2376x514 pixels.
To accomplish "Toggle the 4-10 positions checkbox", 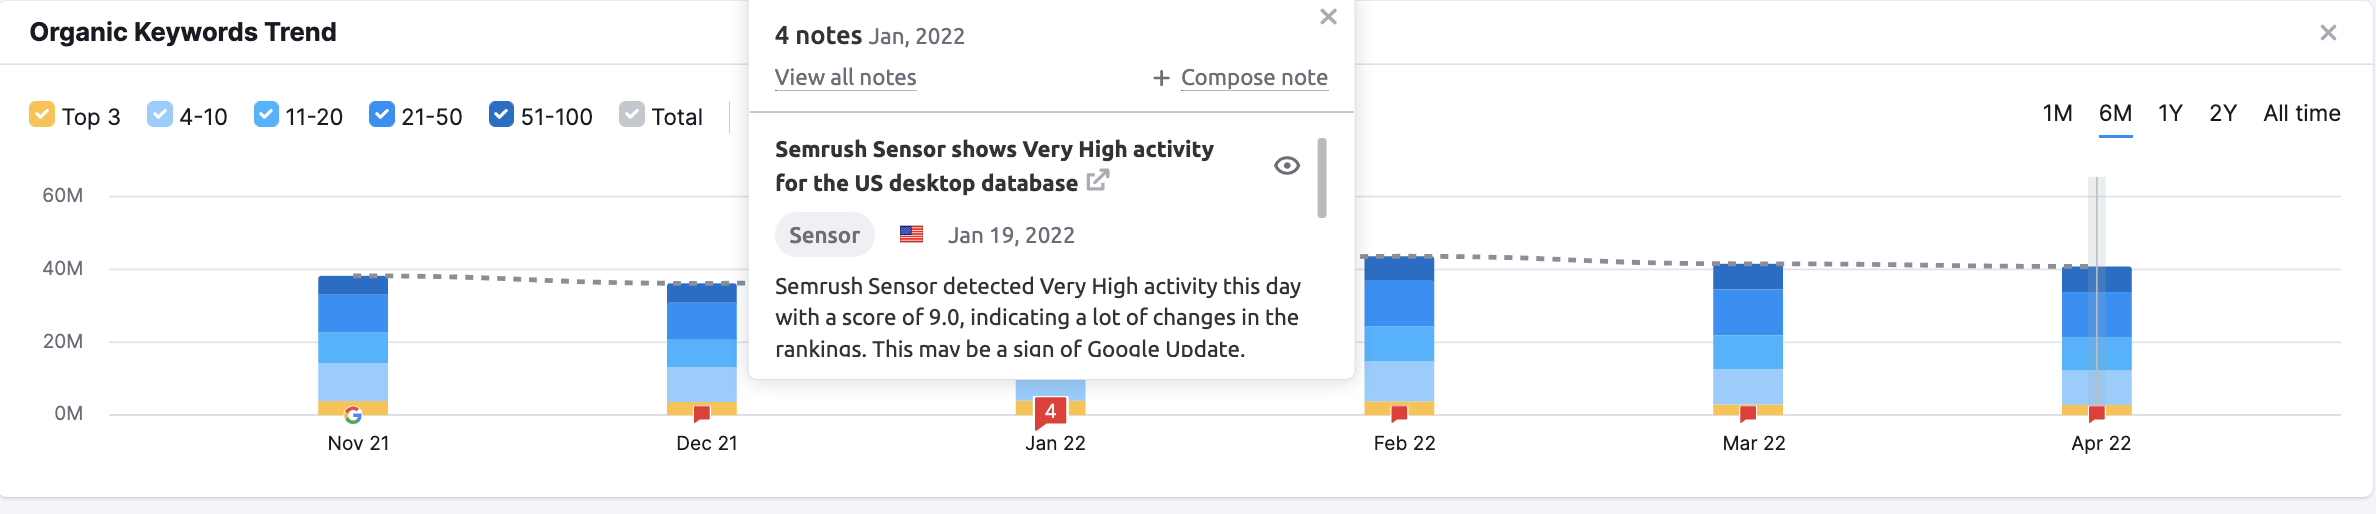I will (160, 115).
